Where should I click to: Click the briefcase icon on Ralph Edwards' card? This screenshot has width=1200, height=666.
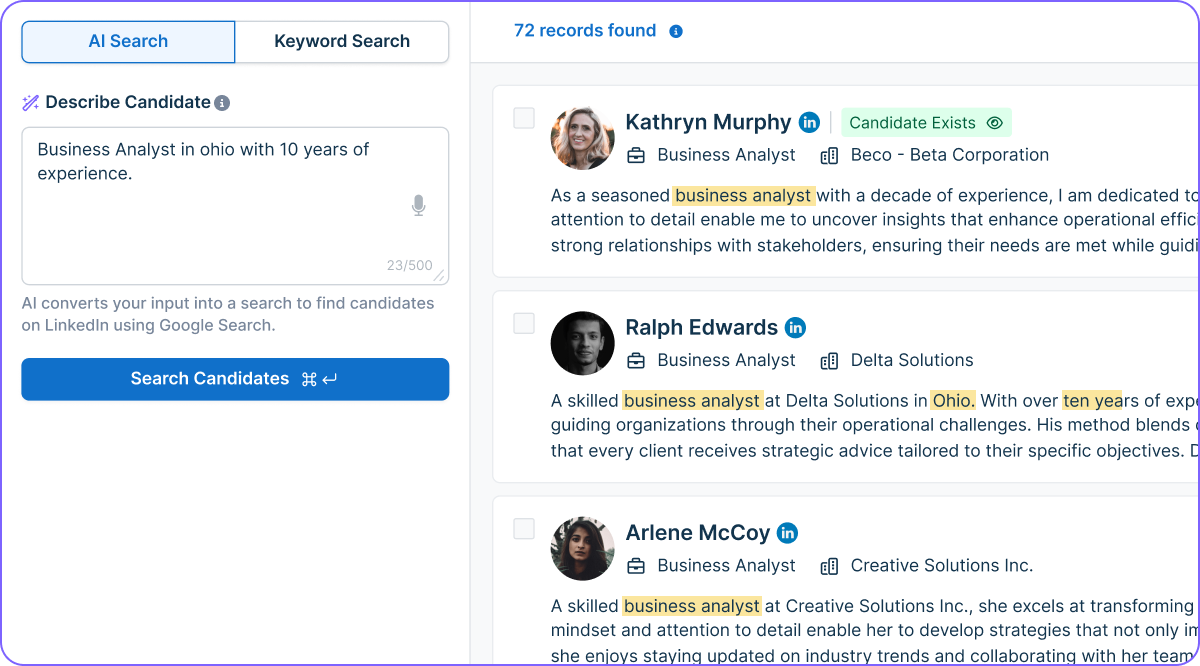(x=636, y=360)
